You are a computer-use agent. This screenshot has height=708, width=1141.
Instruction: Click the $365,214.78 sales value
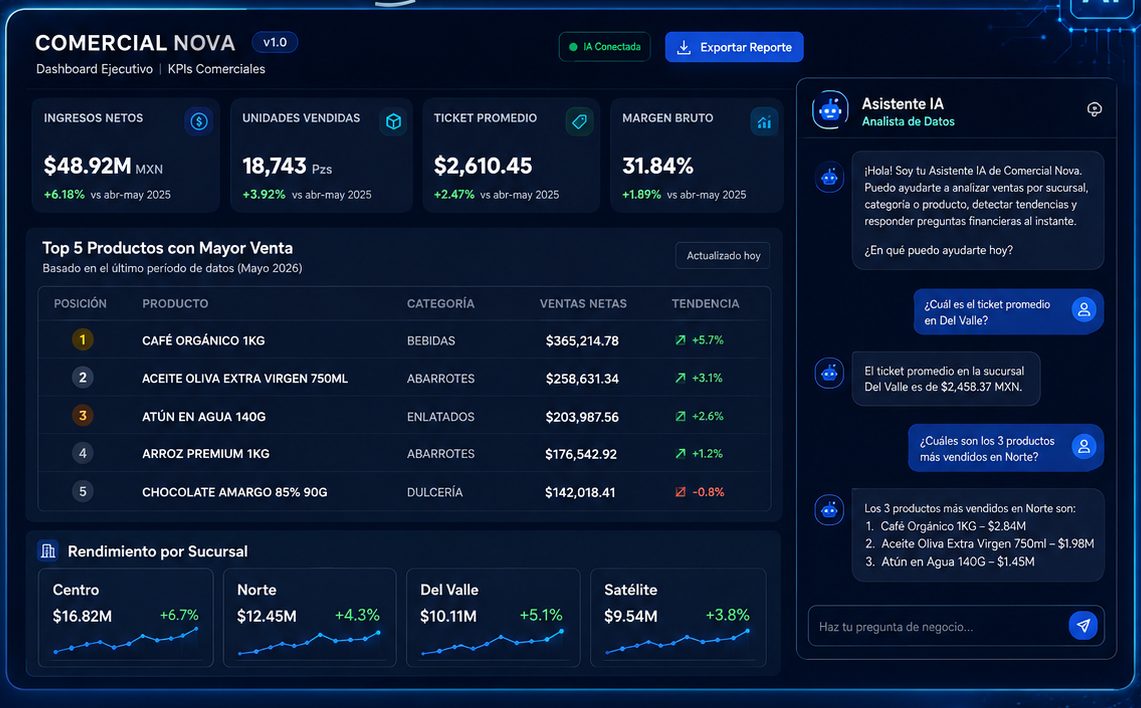tap(582, 341)
